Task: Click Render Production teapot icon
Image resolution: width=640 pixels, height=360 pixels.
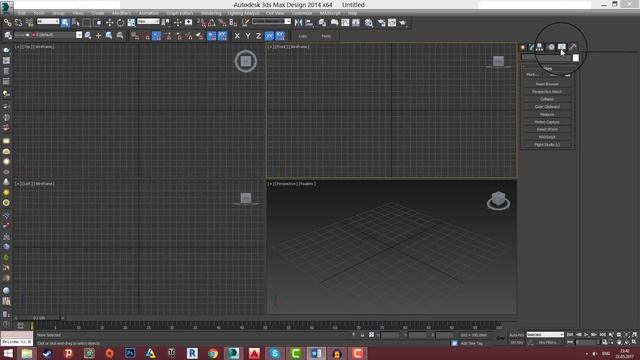Action: tap(403, 22)
